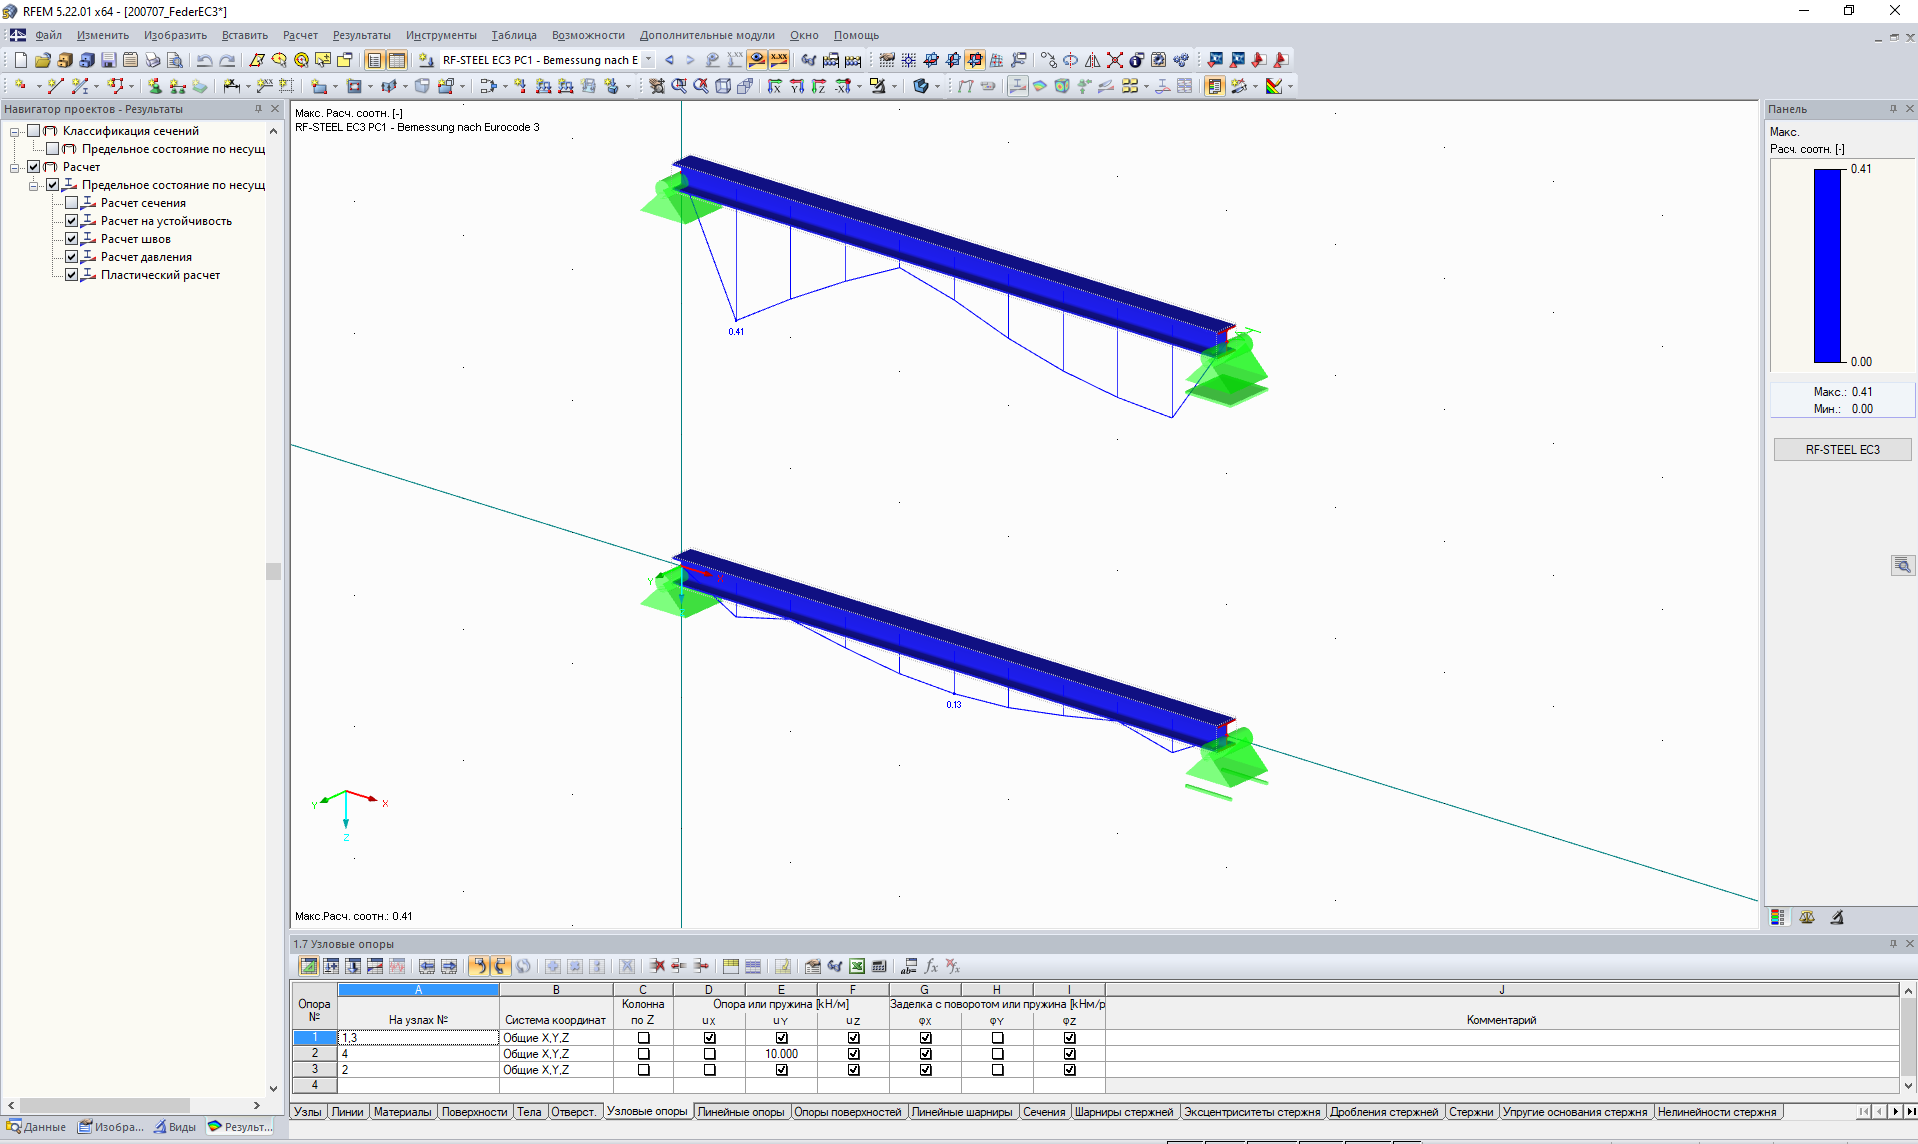Screen dimensions: 1918x1144
Task: Click the Open file folder icon
Action: 42,60
